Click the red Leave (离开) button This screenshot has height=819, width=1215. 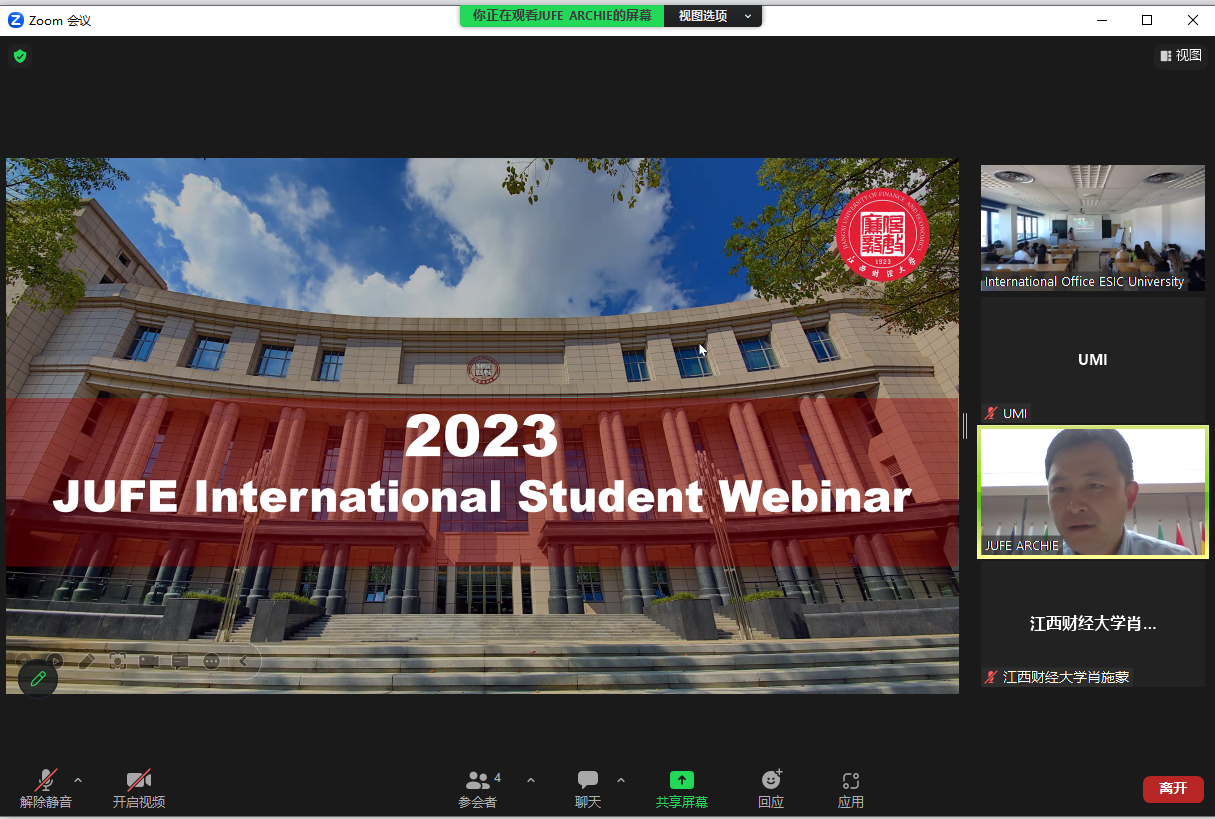[x=1172, y=789]
